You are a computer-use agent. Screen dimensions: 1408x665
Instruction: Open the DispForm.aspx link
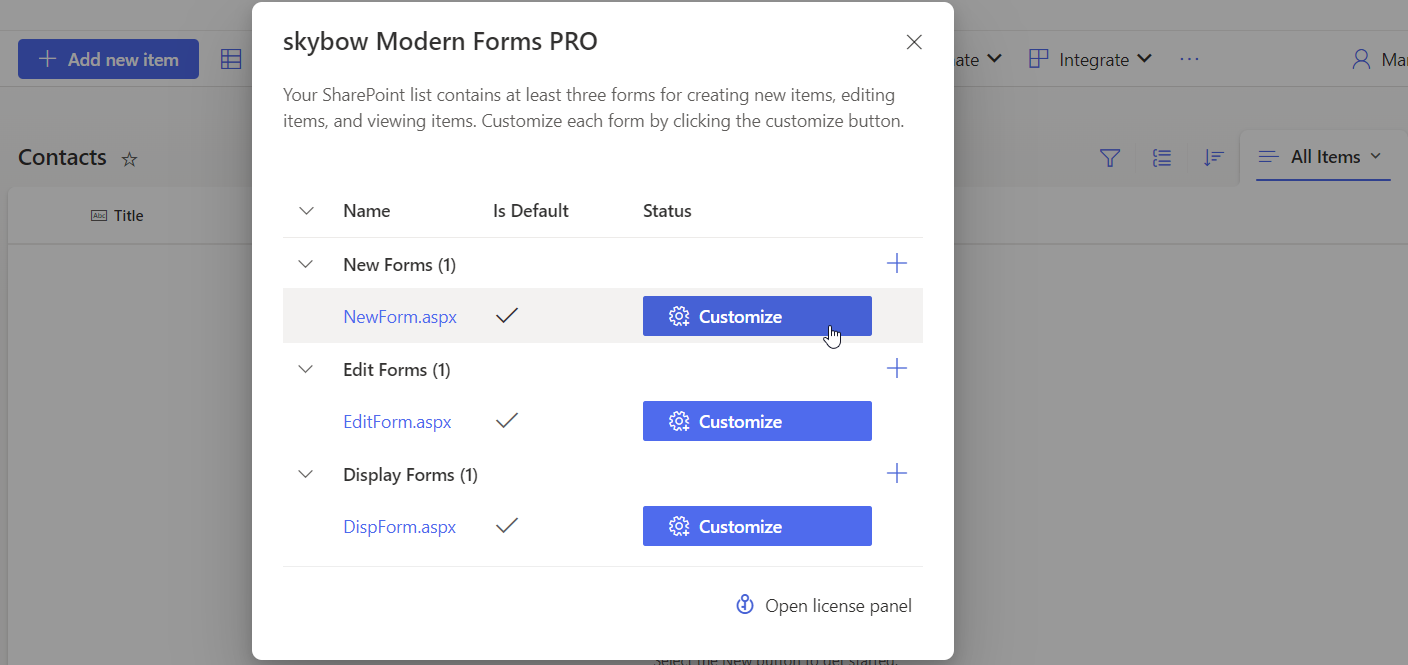point(399,527)
